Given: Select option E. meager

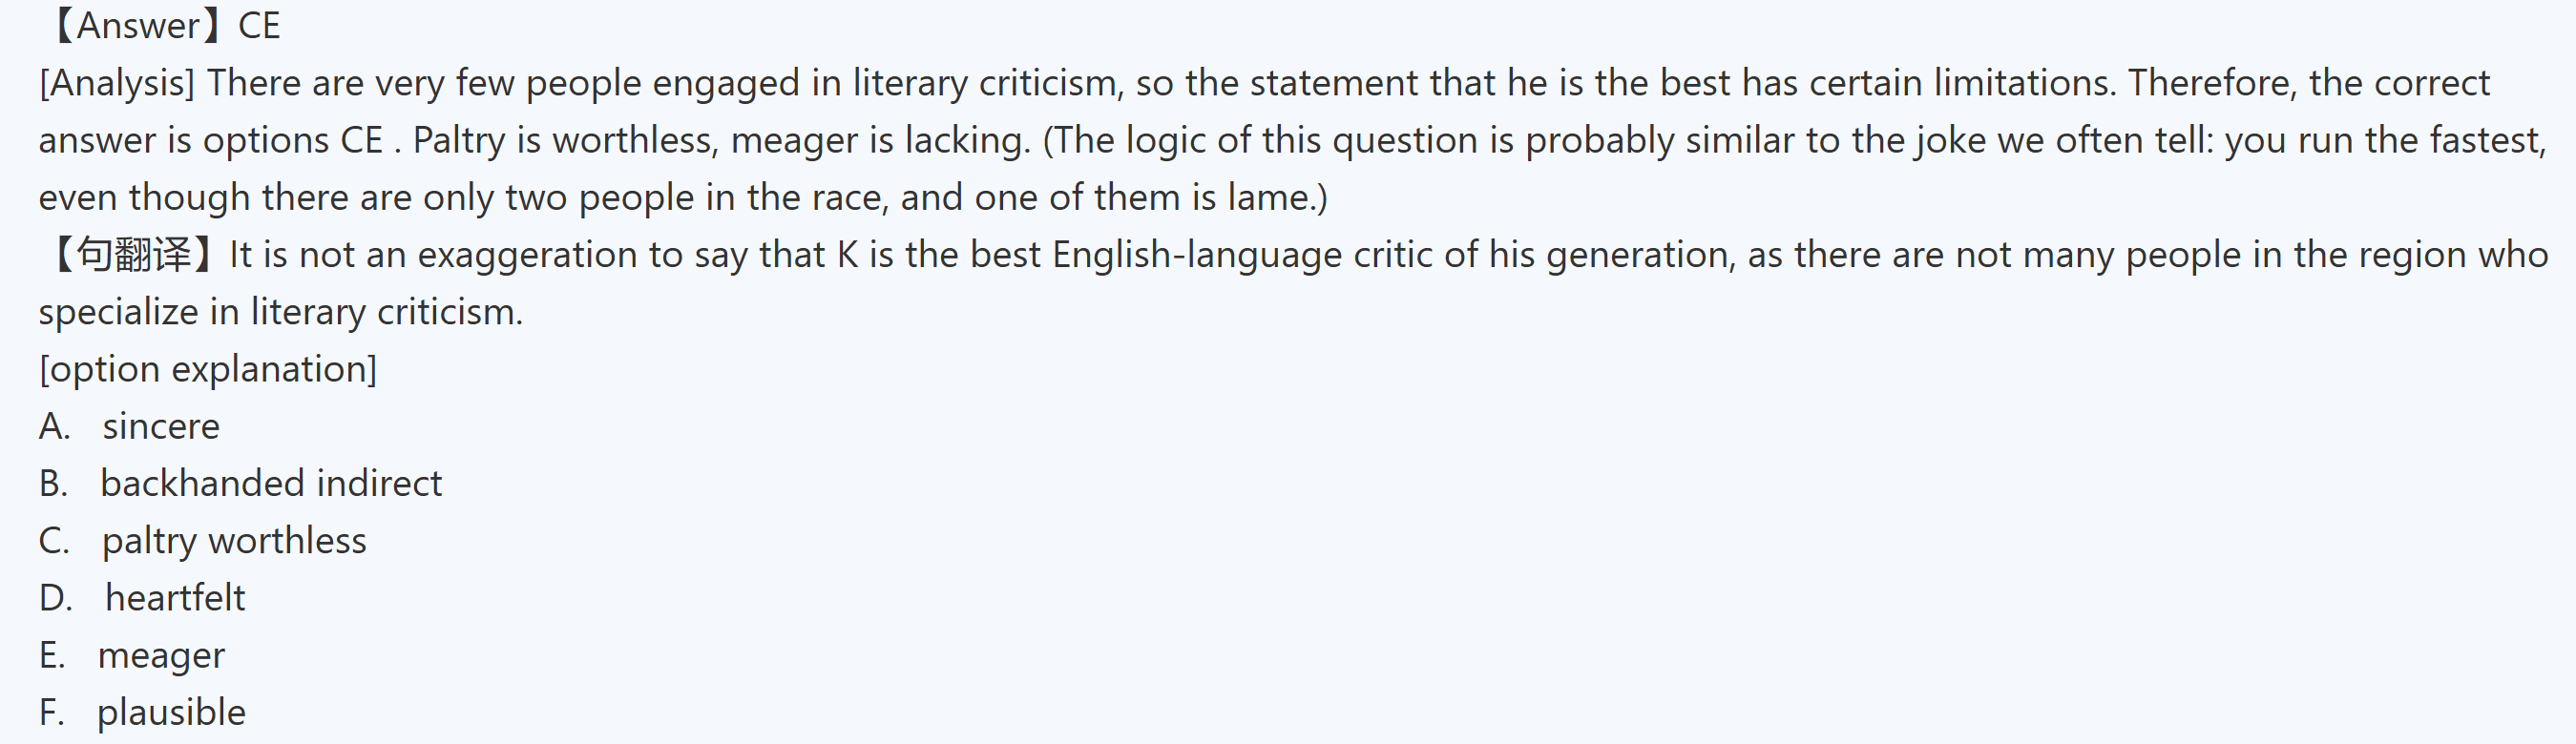Looking at the screenshot, I should click(x=161, y=656).
